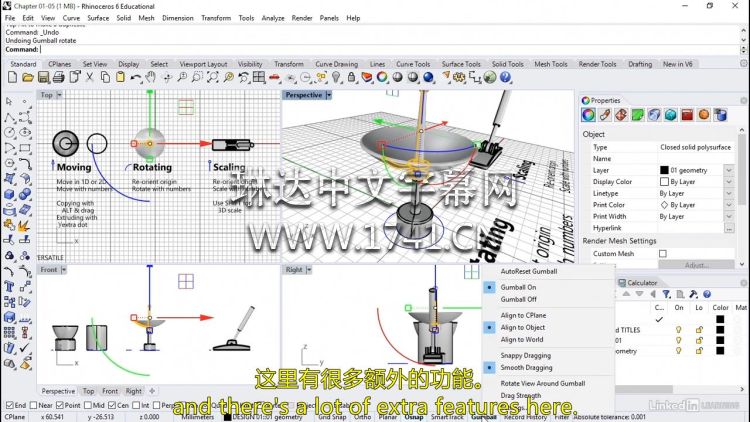Screen dimensions: 750x422
Task: Click the padlock Lock objects icon
Action: click(x=352, y=77)
